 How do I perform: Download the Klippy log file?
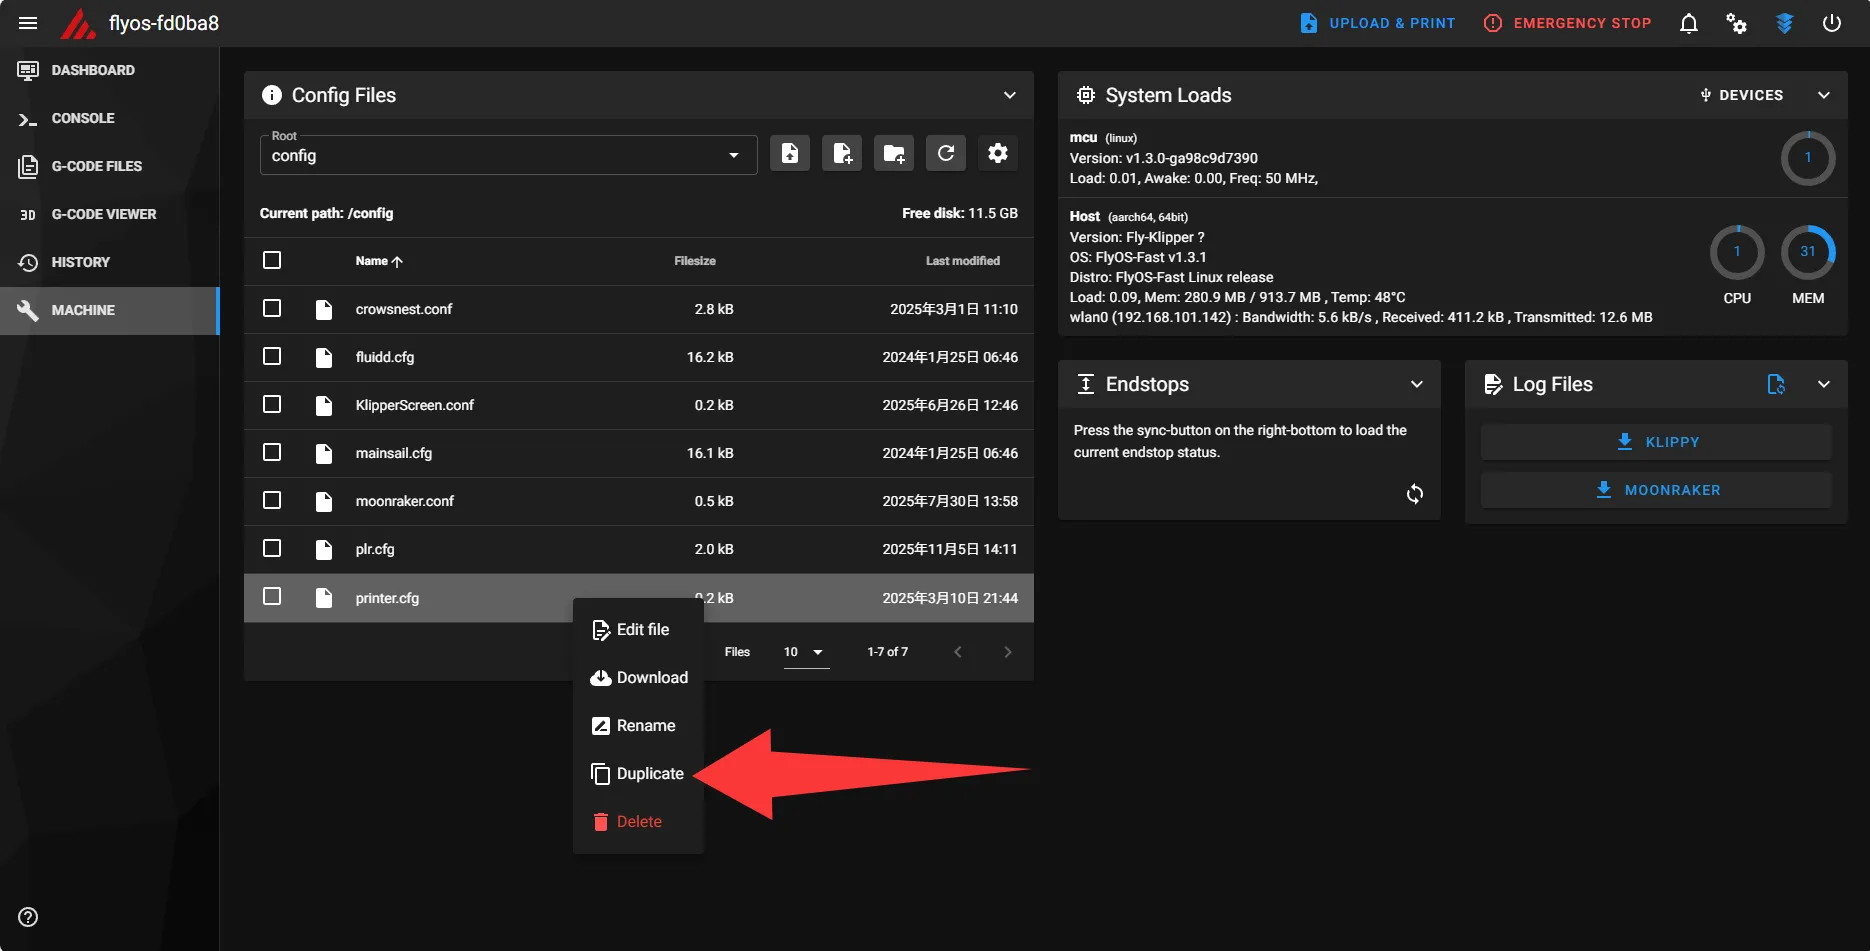tap(1656, 442)
